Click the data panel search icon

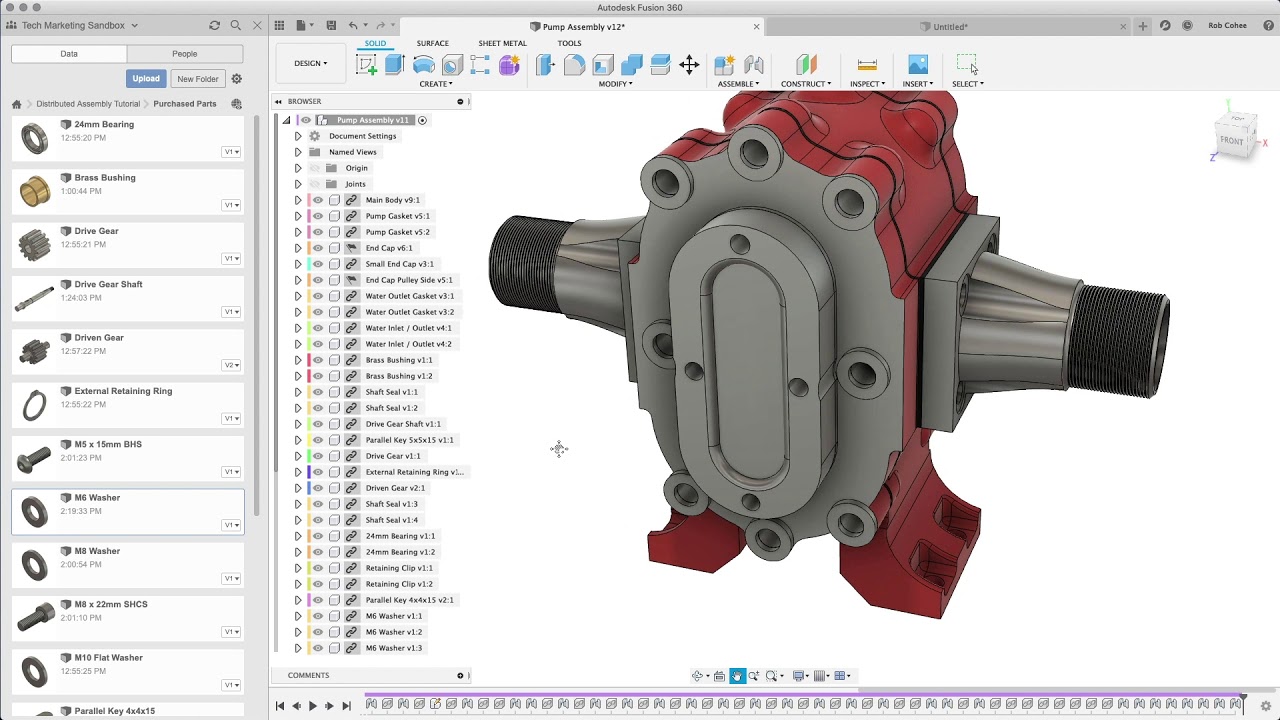click(x=236, y=25)
